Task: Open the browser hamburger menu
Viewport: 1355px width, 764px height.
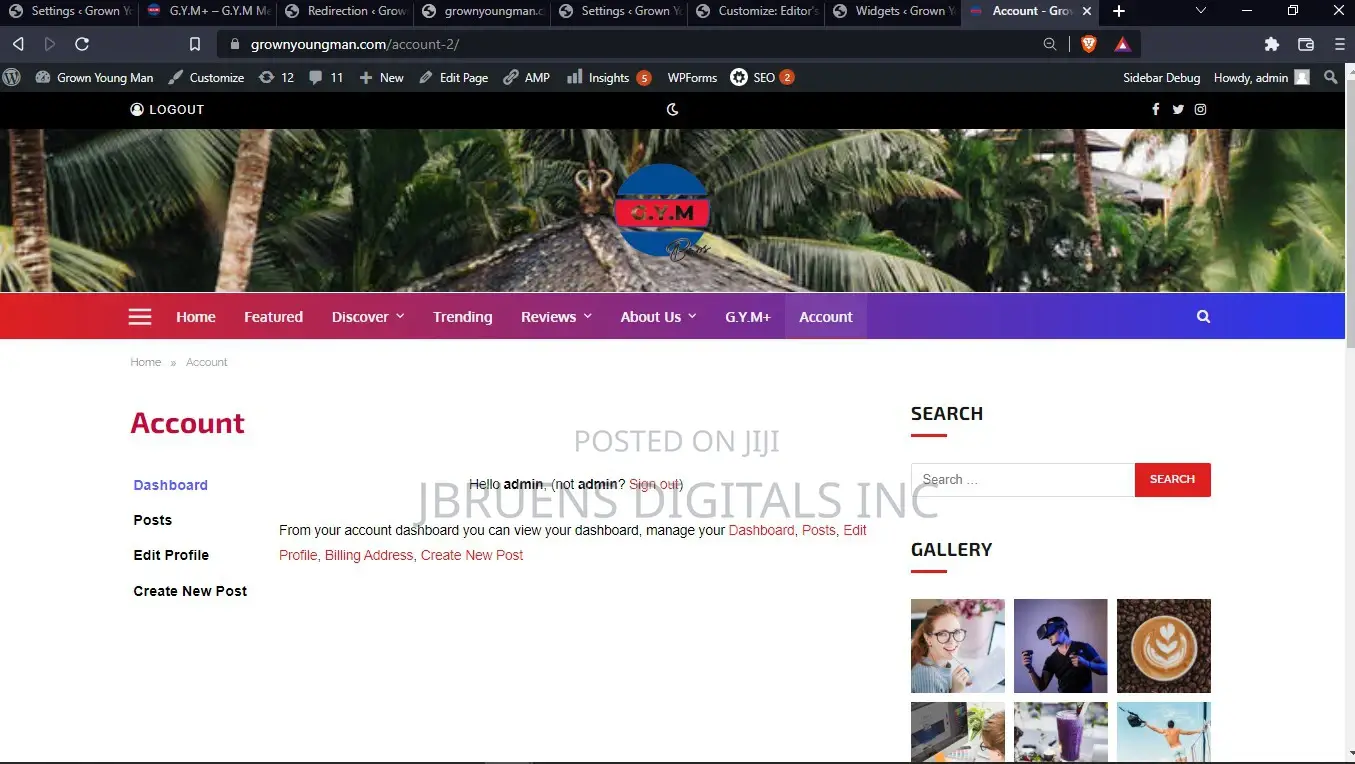Action: point(1340,44)
